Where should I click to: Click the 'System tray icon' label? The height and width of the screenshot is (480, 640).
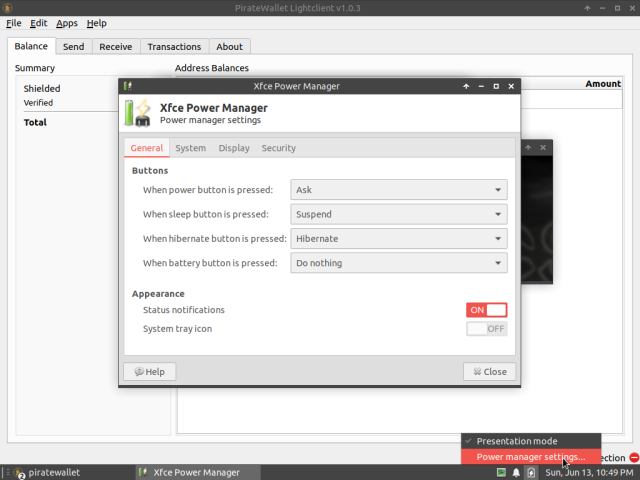tap(177, 329)
